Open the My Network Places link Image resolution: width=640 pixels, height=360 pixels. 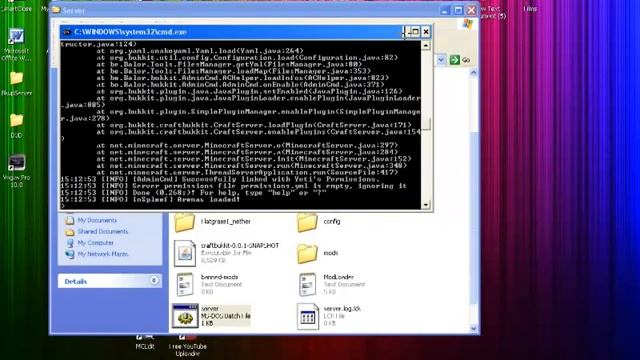[x=102, y=254]
